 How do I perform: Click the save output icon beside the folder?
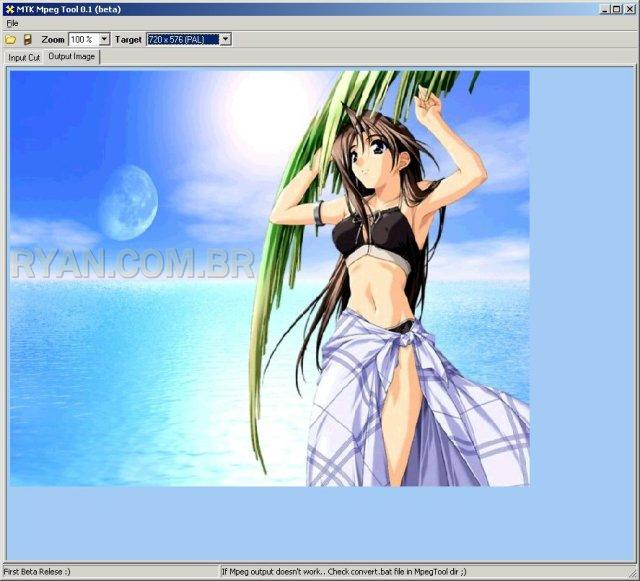(x=28, y=39)
